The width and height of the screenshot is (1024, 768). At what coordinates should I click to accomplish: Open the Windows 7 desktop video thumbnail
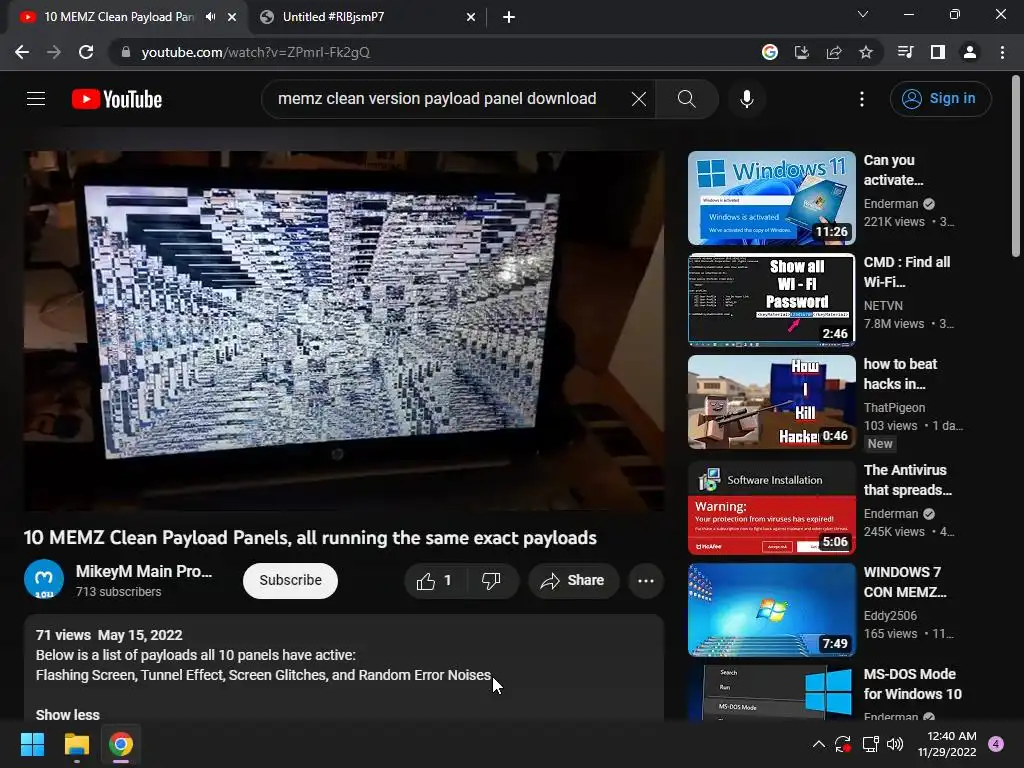pos(771,610)
